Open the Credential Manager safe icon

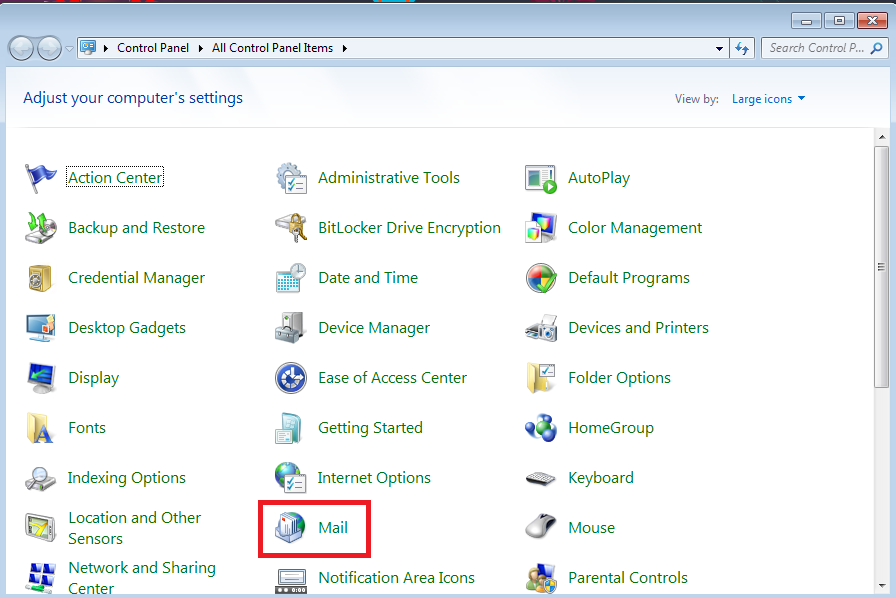pos(40,278)
